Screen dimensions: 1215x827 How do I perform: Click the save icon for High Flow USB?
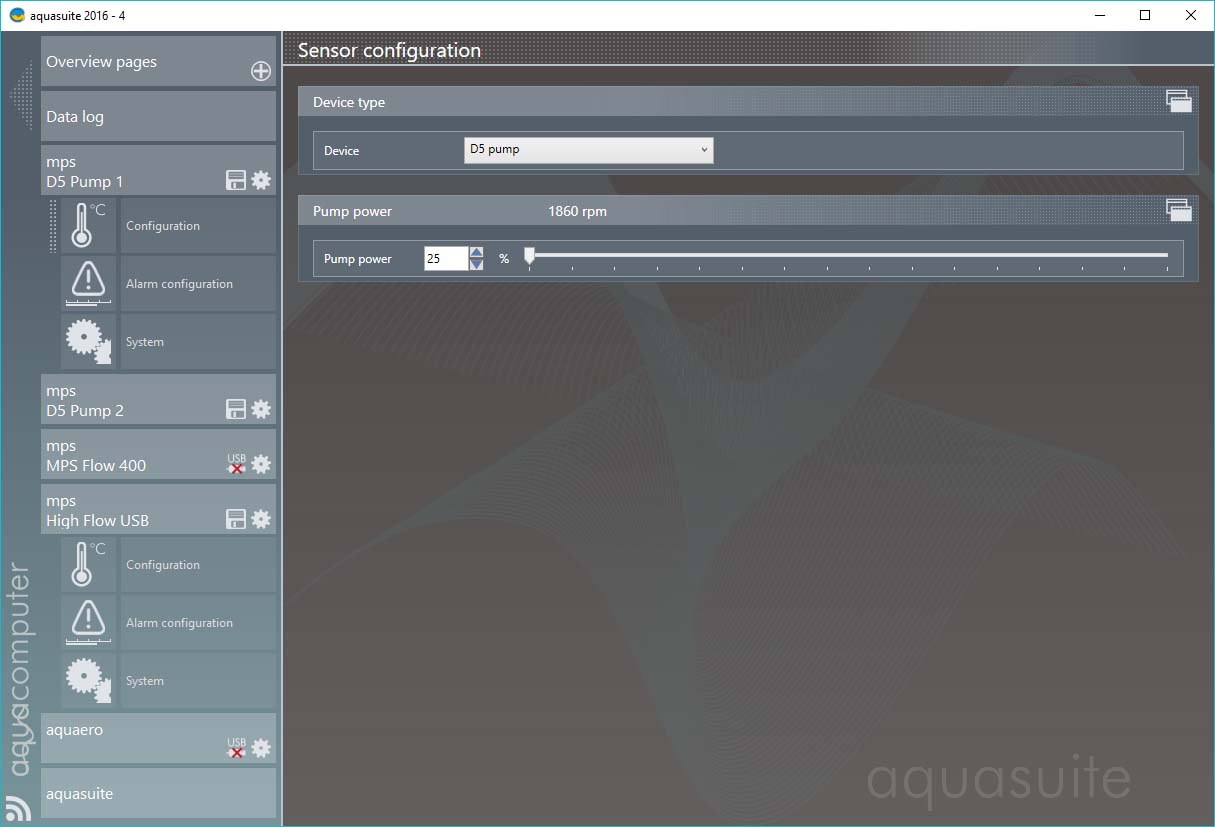pyautogui.click(x=236, y=519)
